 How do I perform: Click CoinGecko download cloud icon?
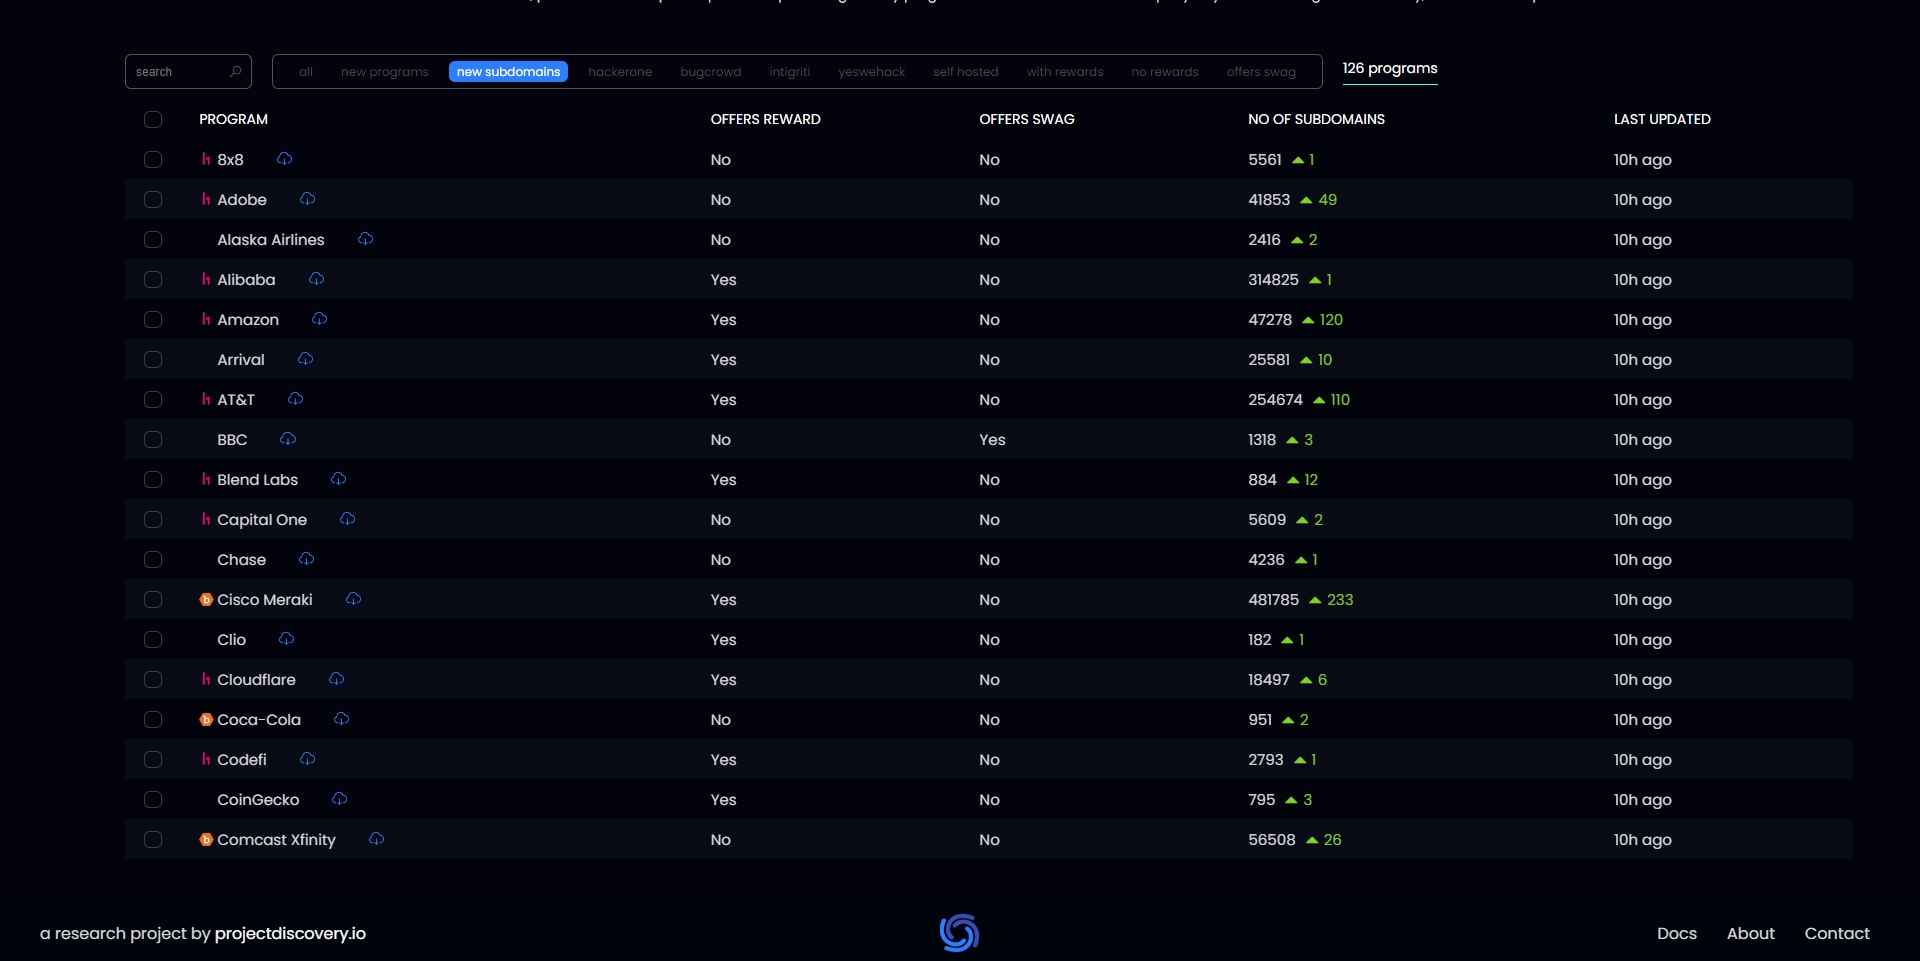click(x=339, y=799)
